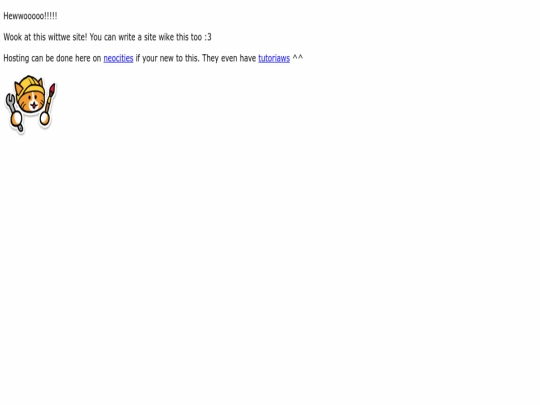This screenshot has height=405, width=540.
Task: Click the cat's paw gripping the wrench
Action: (16, 118)
